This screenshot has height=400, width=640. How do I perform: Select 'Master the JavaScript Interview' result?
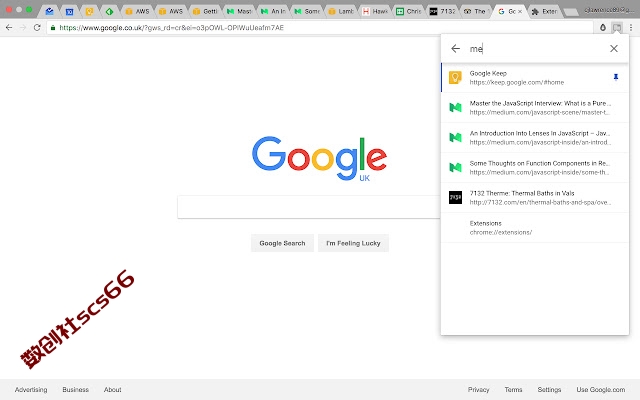[535, 108]
